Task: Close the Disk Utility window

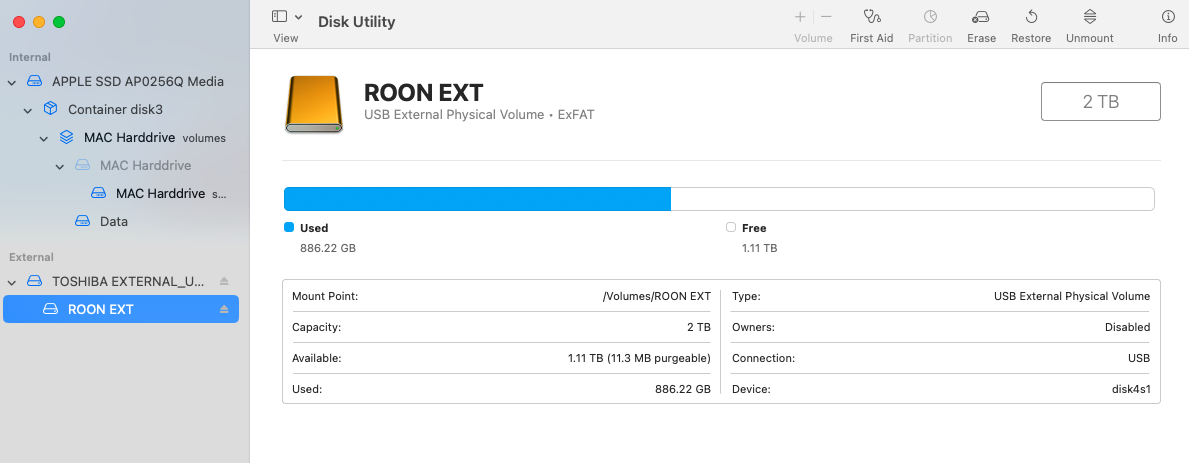Action: [19, 22]
